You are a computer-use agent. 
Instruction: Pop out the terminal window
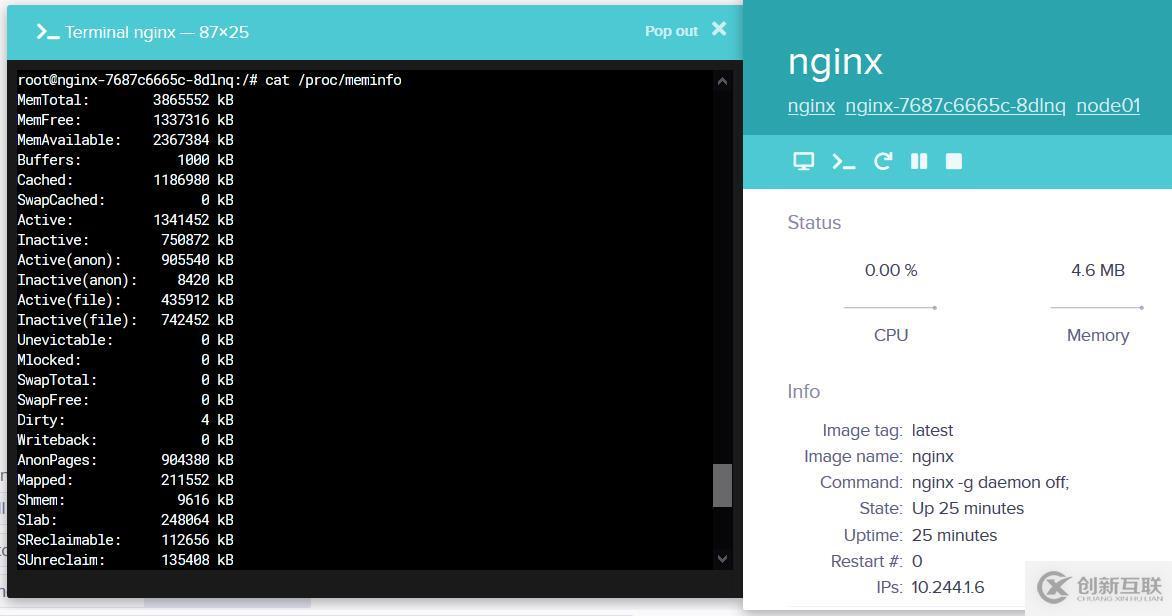(671, 31)
